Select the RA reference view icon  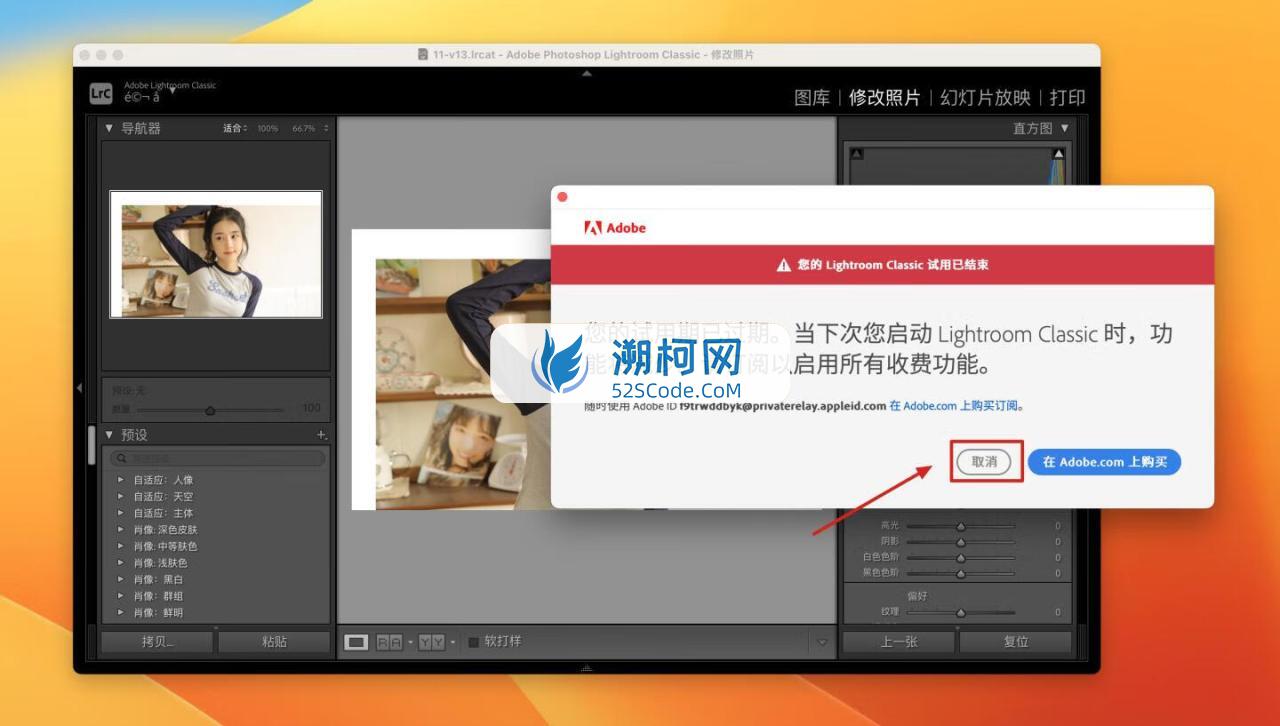389,642
